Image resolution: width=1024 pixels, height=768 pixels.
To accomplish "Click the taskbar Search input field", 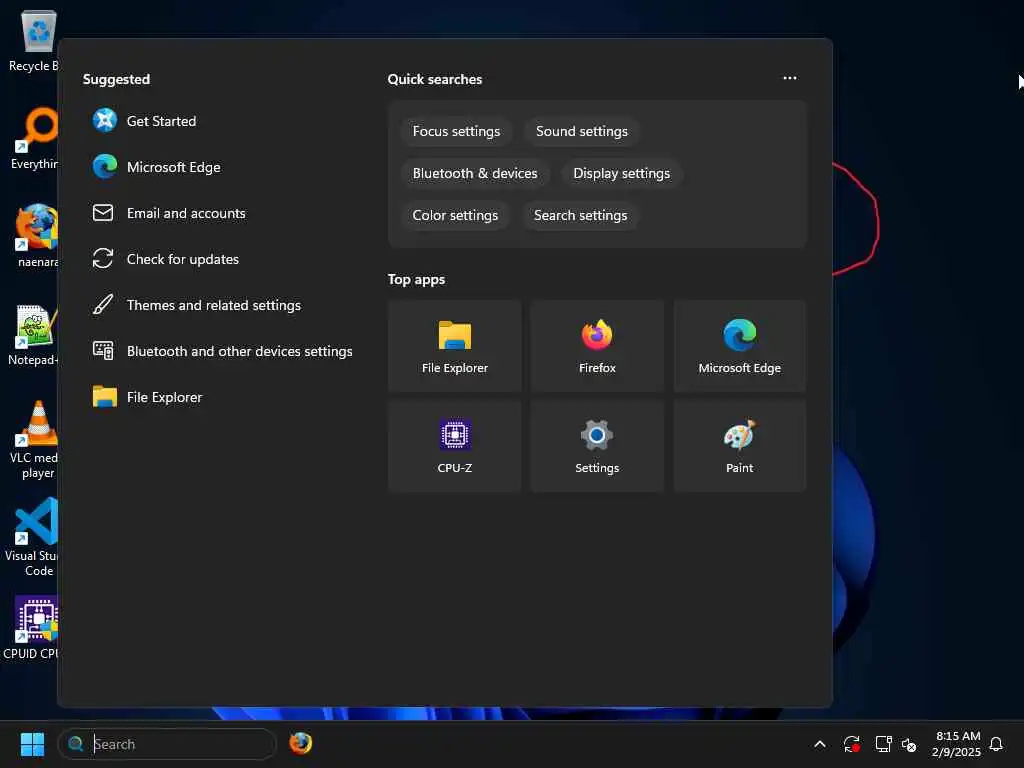I will pyautogui.click(x=167, y=744).
